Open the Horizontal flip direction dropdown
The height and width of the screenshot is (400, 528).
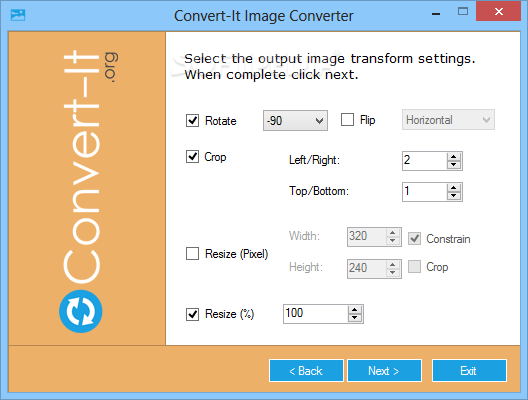tap(448, 120)
